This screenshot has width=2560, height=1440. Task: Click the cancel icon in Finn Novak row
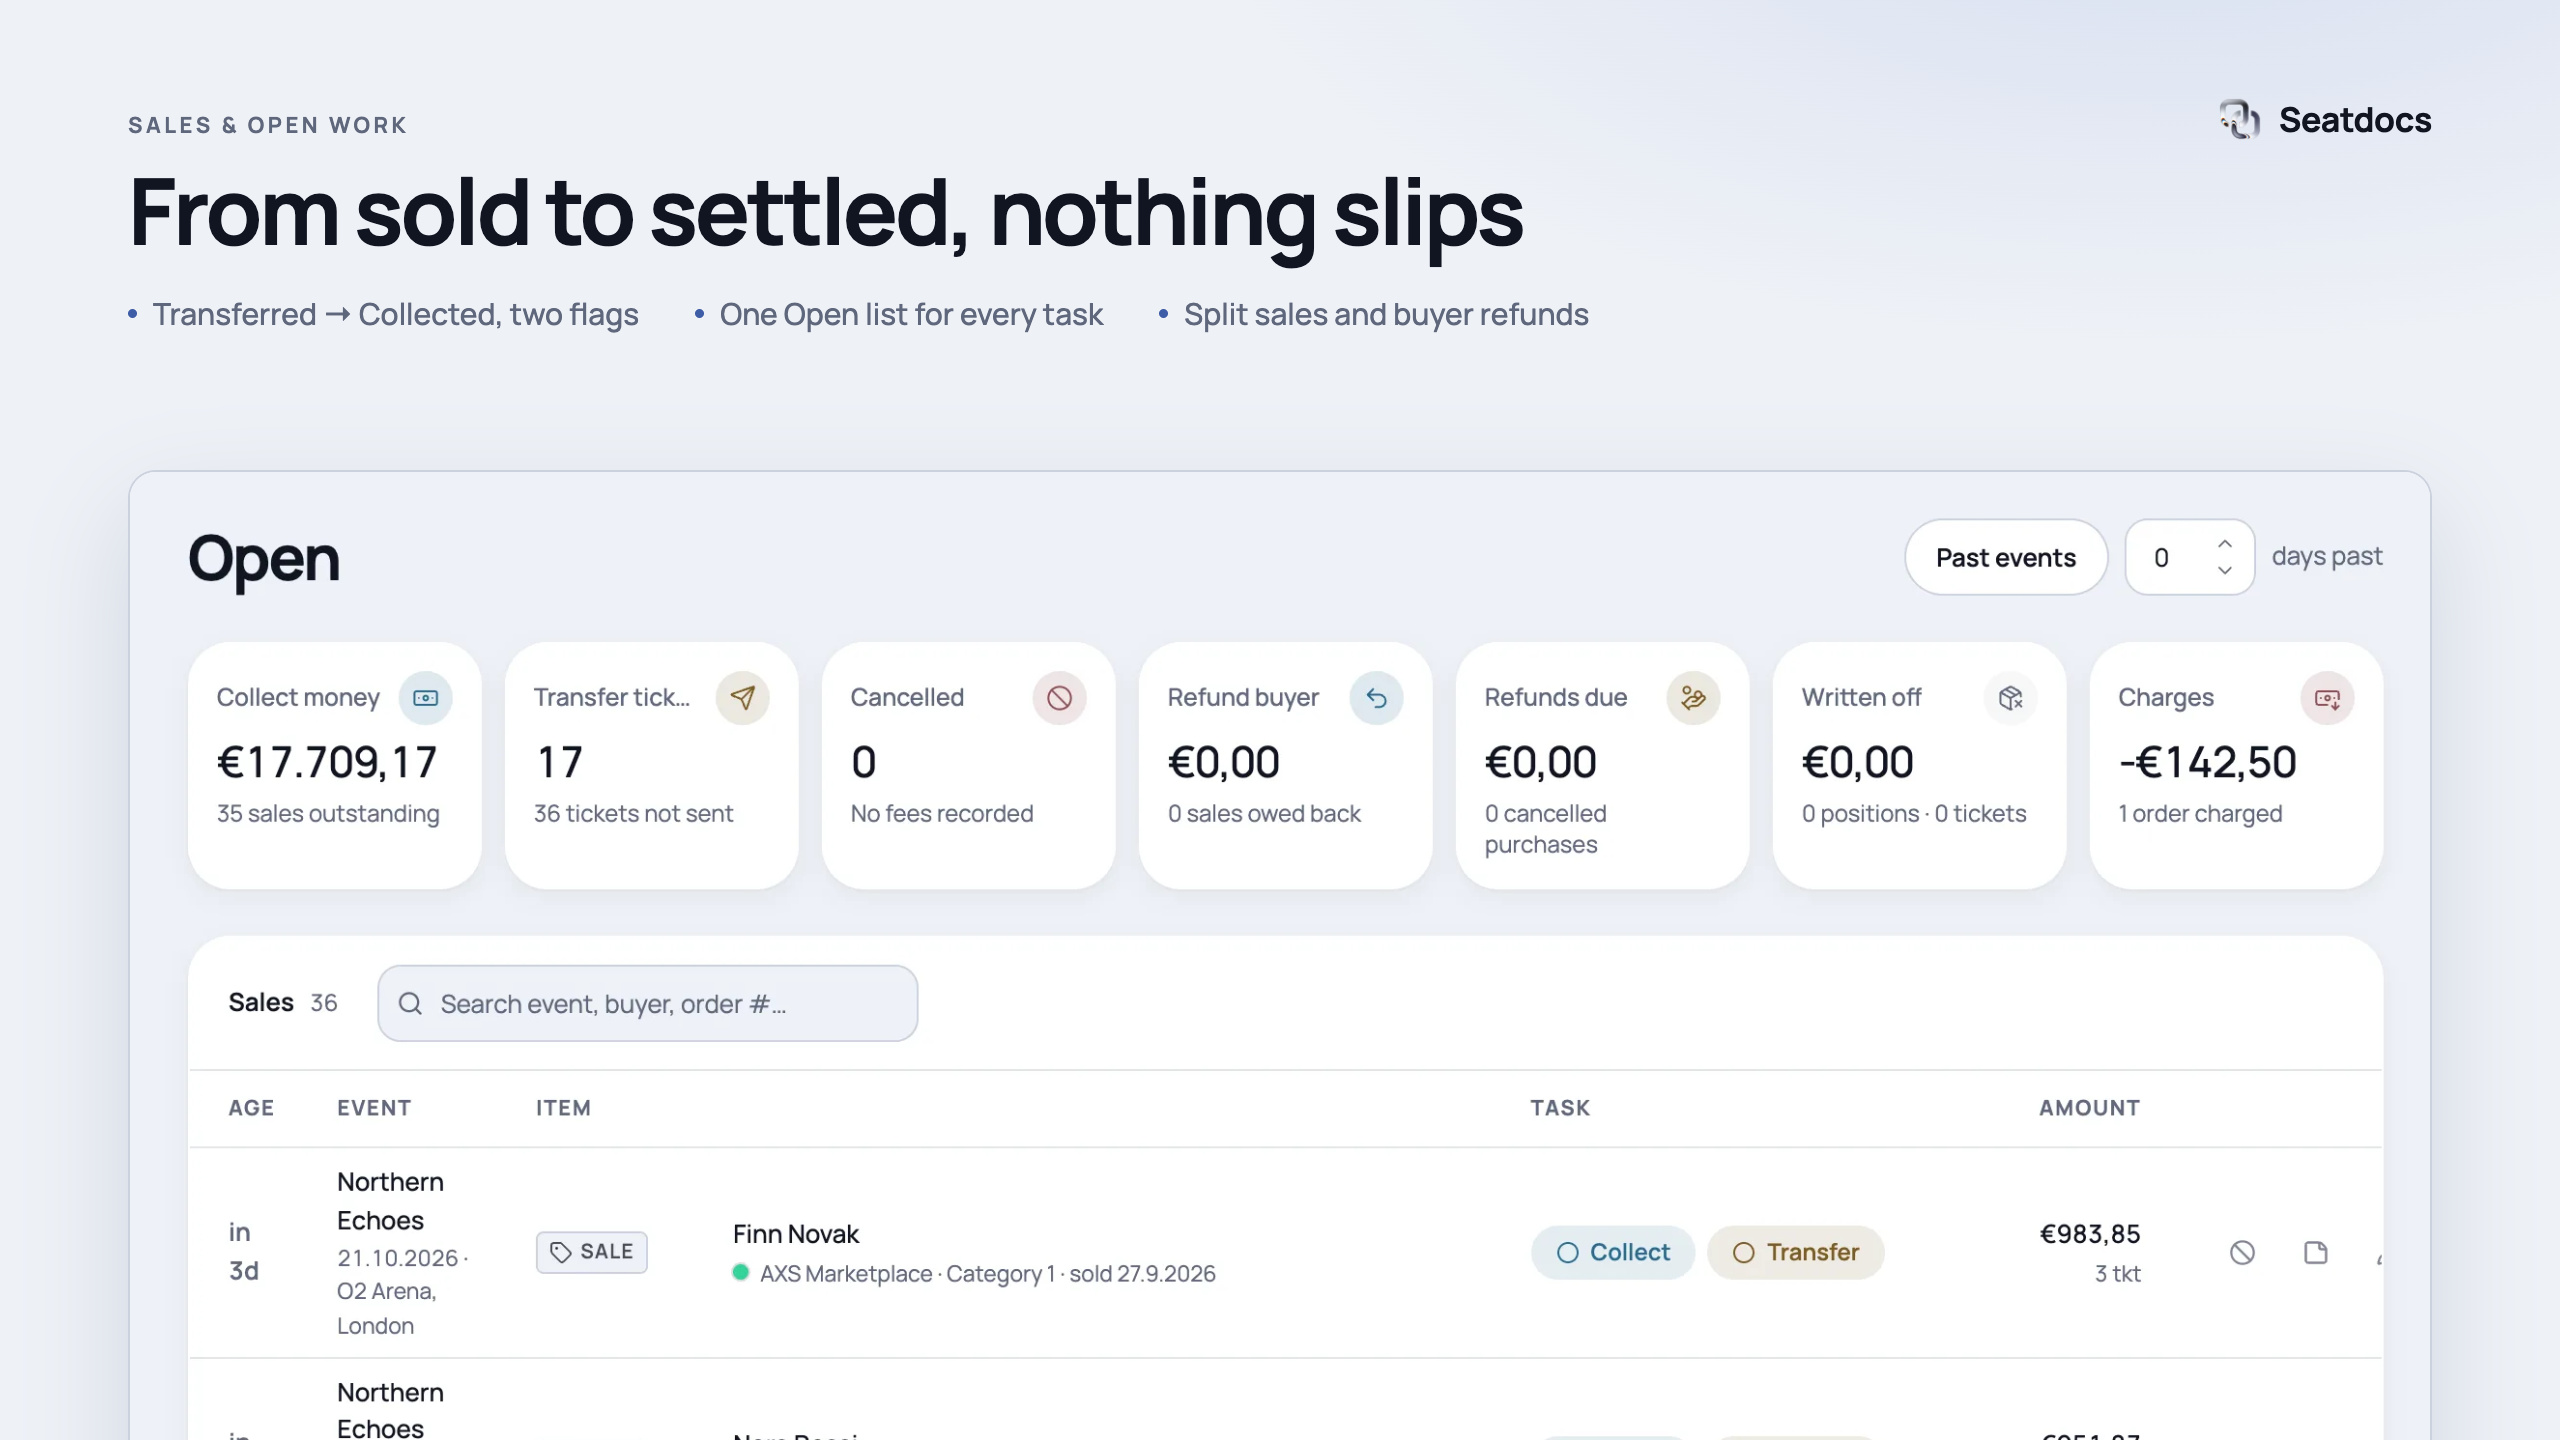point(2242,1253)
